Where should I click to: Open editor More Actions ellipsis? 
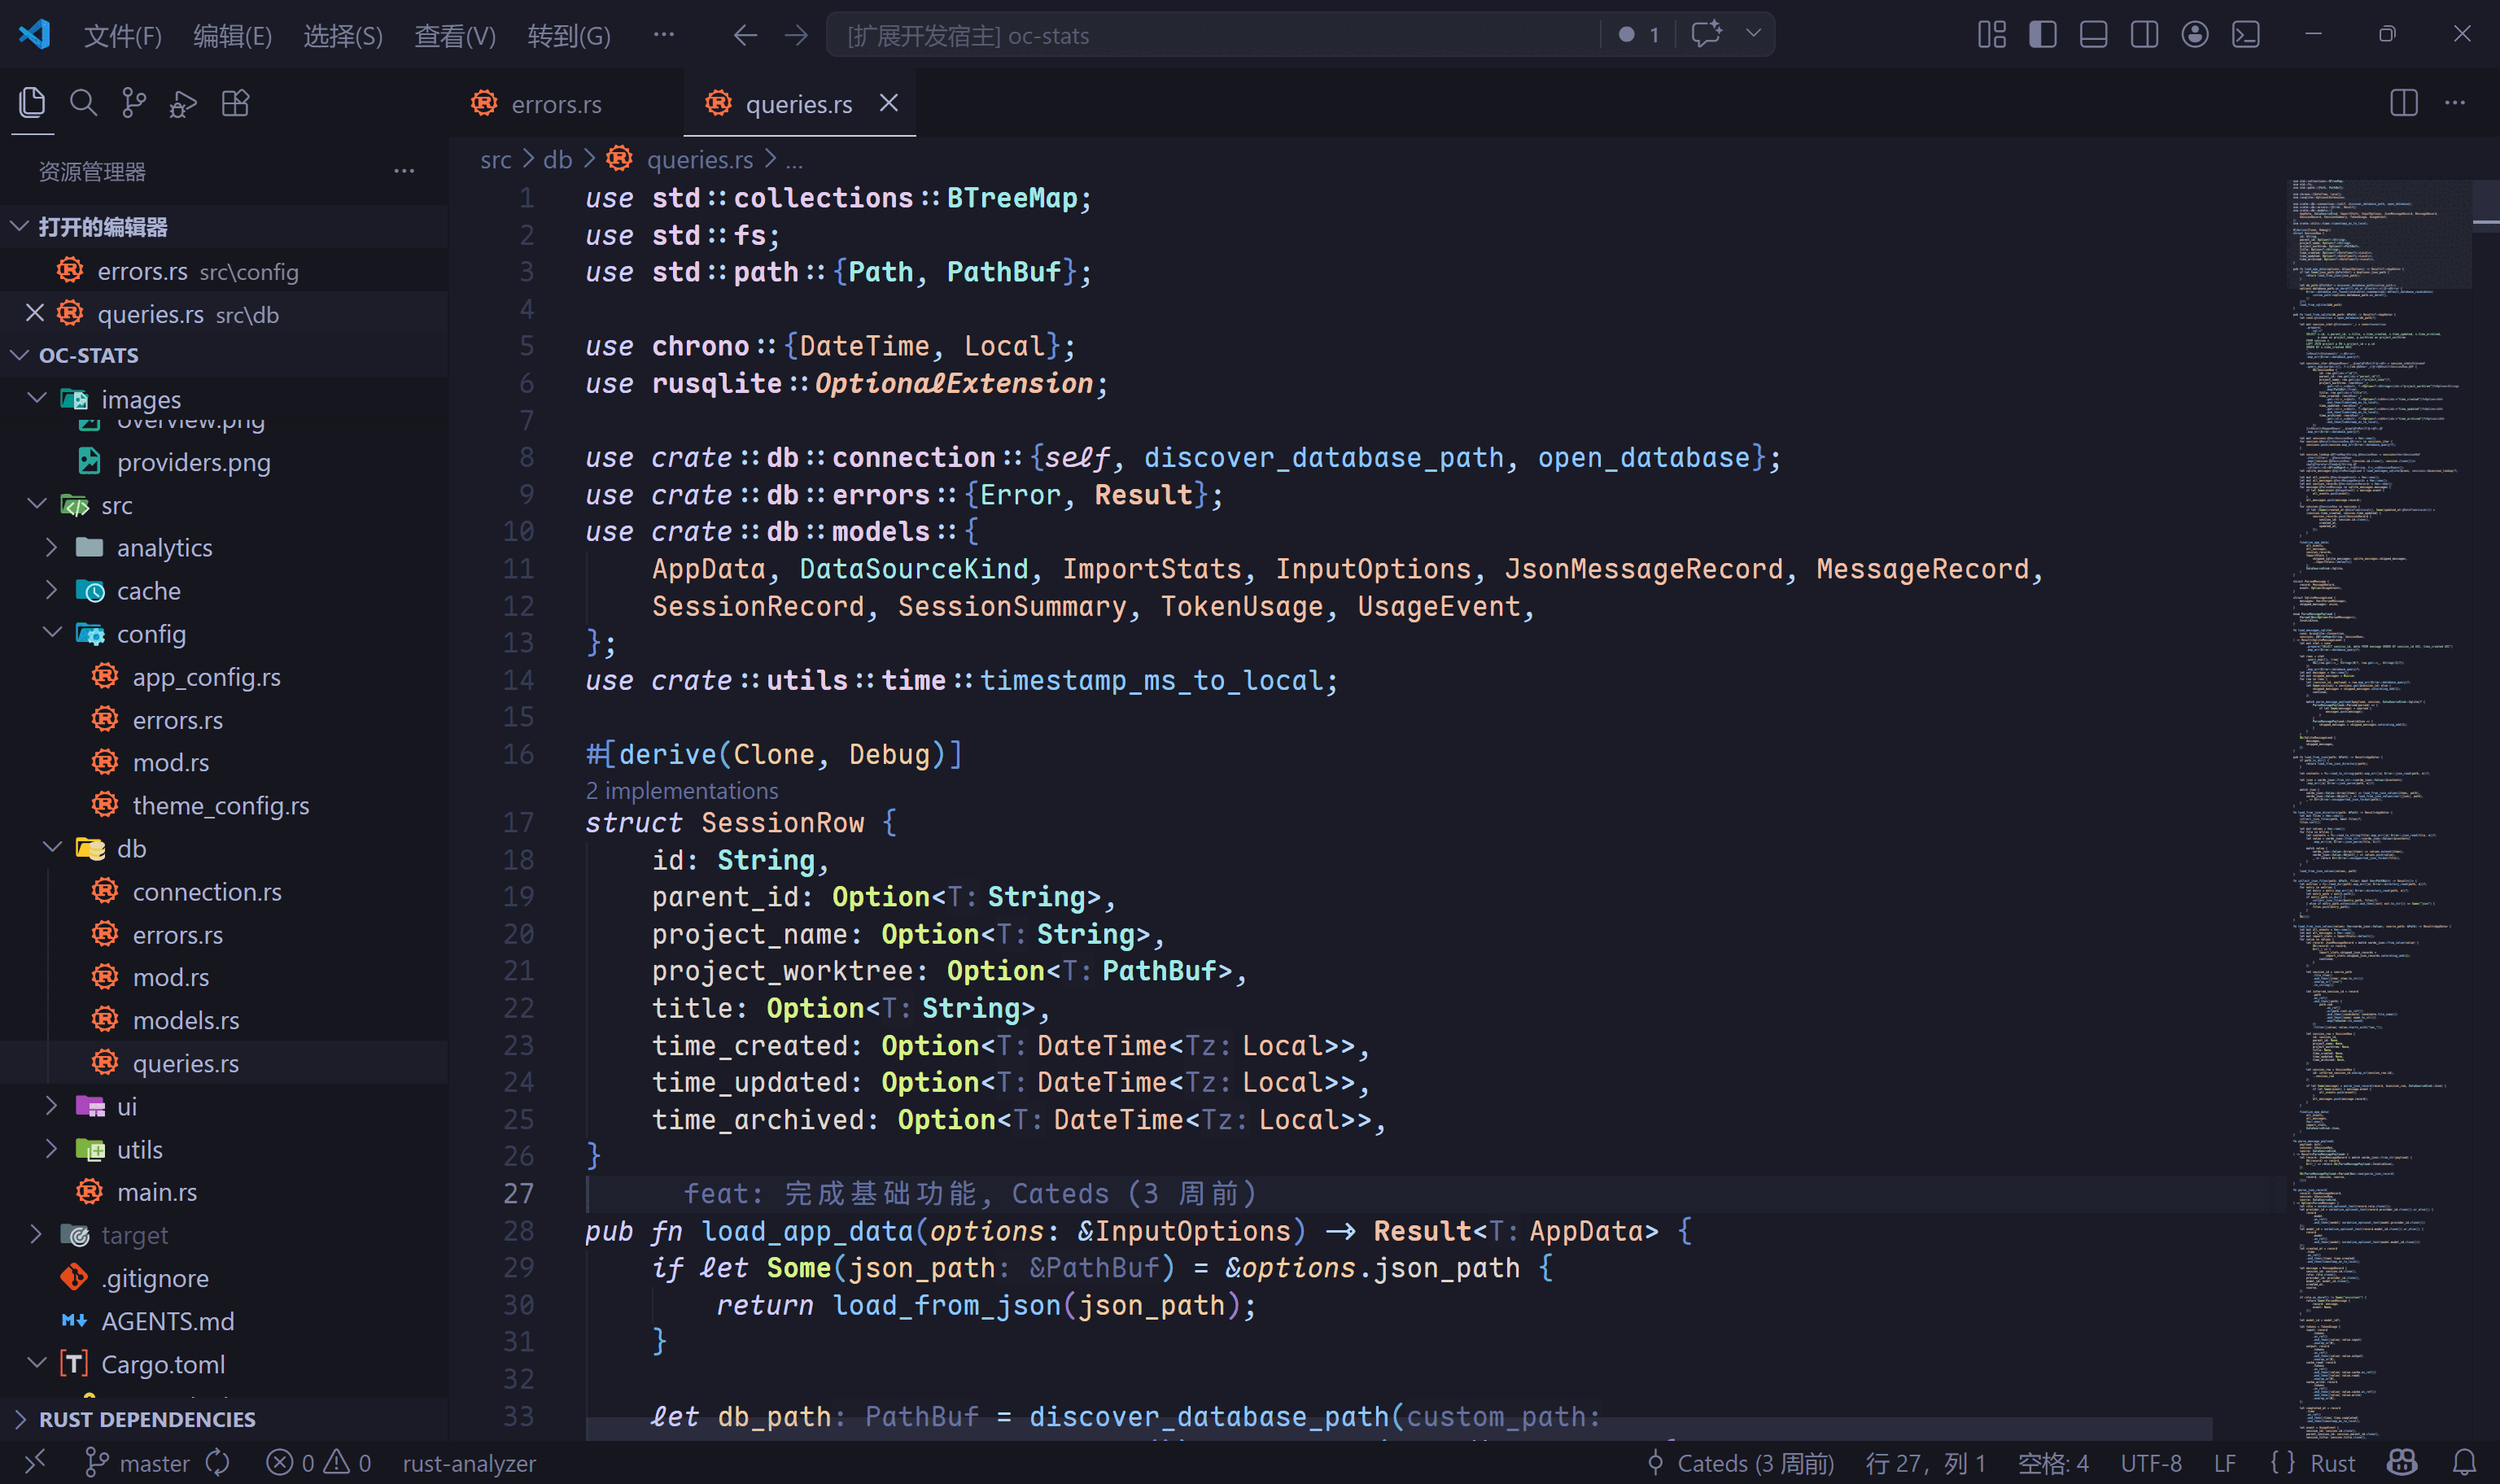[x=2455, y=103]
